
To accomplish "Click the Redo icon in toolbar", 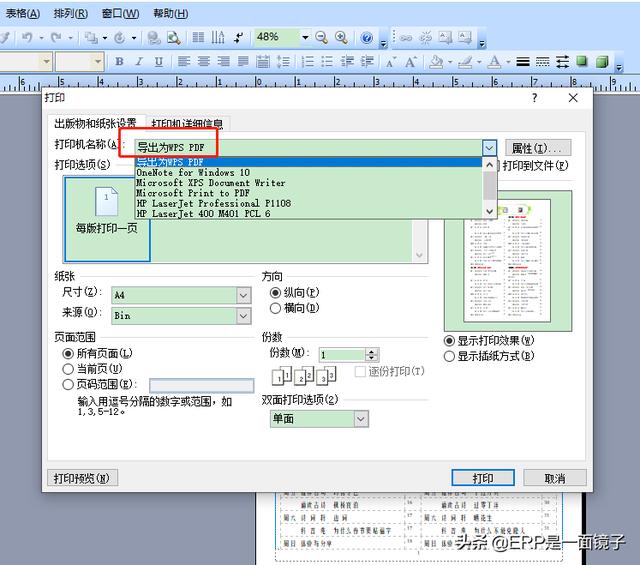I will tap(56, 38).
